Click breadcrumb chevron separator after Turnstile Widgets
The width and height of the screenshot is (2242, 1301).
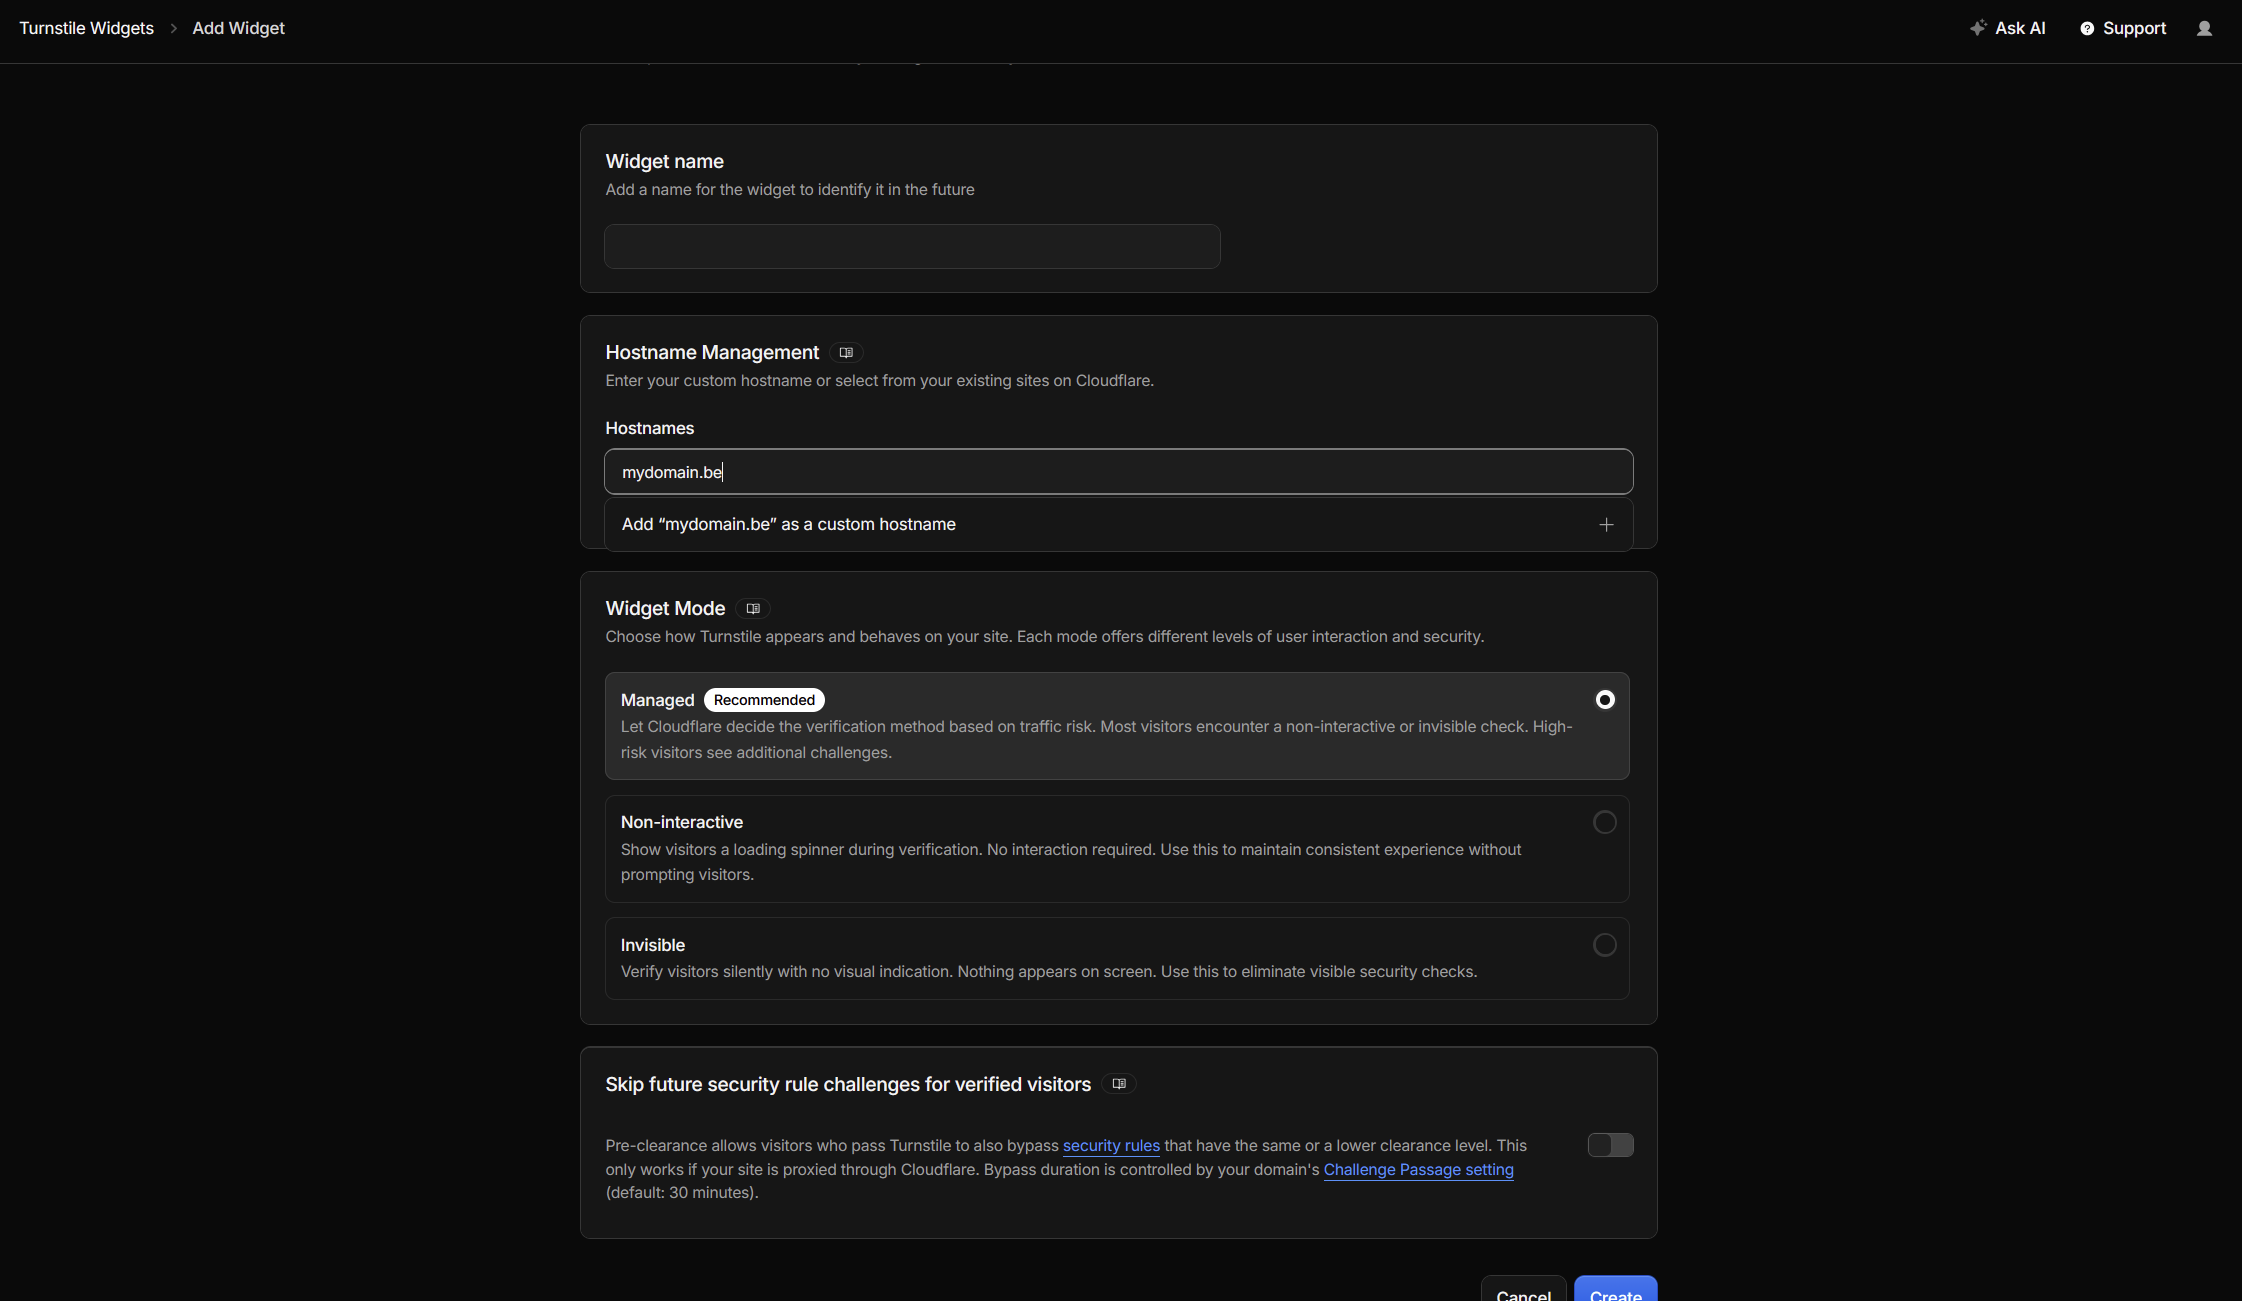[x=173, y=28]
